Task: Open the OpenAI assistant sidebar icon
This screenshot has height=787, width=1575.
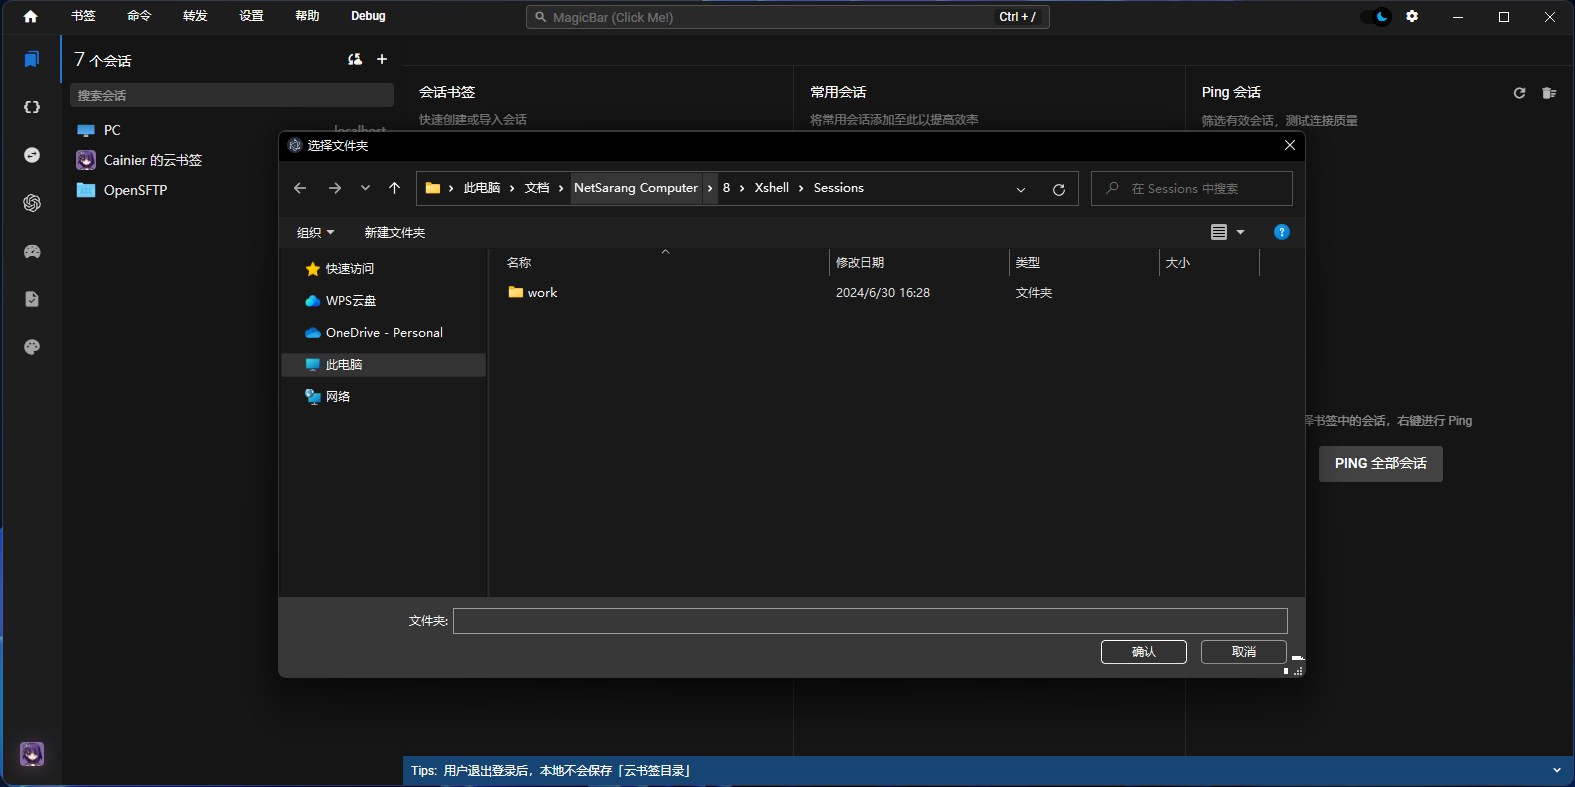Action: [32, 203]
